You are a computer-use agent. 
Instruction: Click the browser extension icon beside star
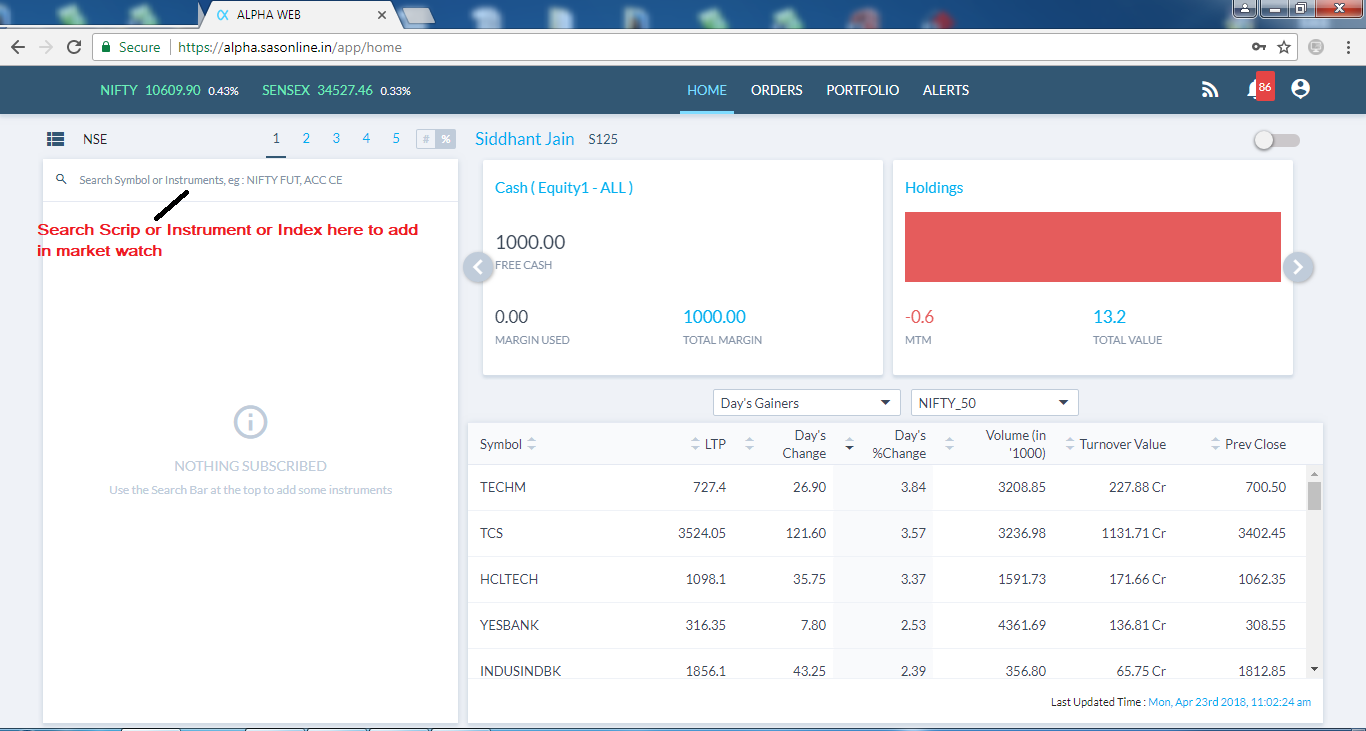(1317, 47)
